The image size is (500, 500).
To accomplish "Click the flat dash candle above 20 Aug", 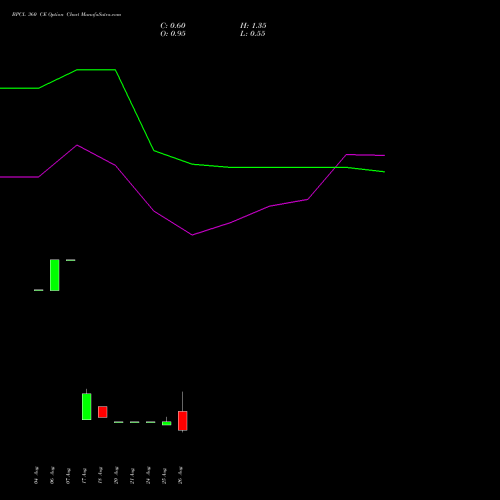I will click(119, 422).
